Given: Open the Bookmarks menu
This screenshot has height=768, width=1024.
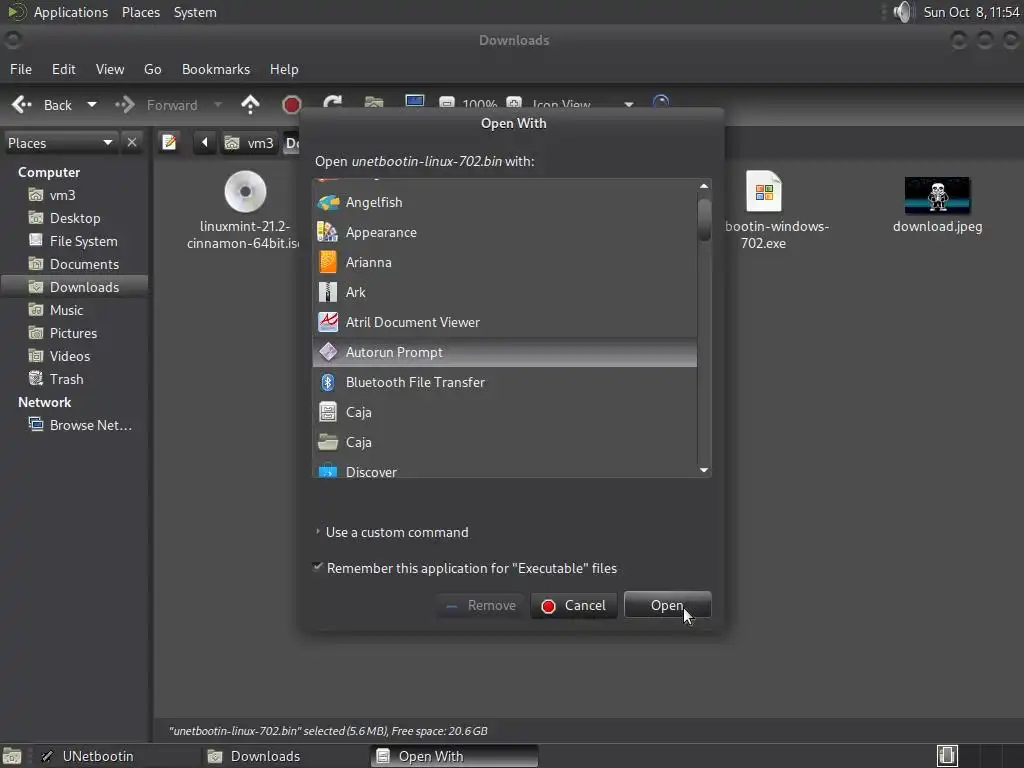Looking at the screenshot, I should point(216,69).
